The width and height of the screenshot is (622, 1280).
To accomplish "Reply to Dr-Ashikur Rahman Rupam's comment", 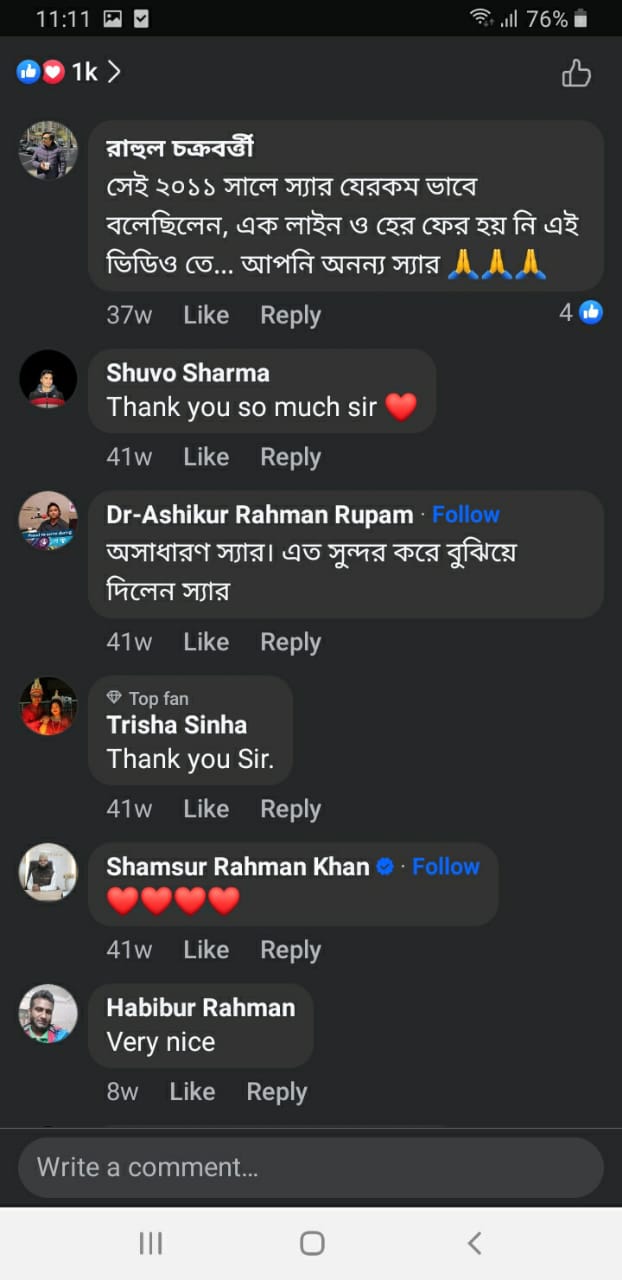I will coord(290,642).
